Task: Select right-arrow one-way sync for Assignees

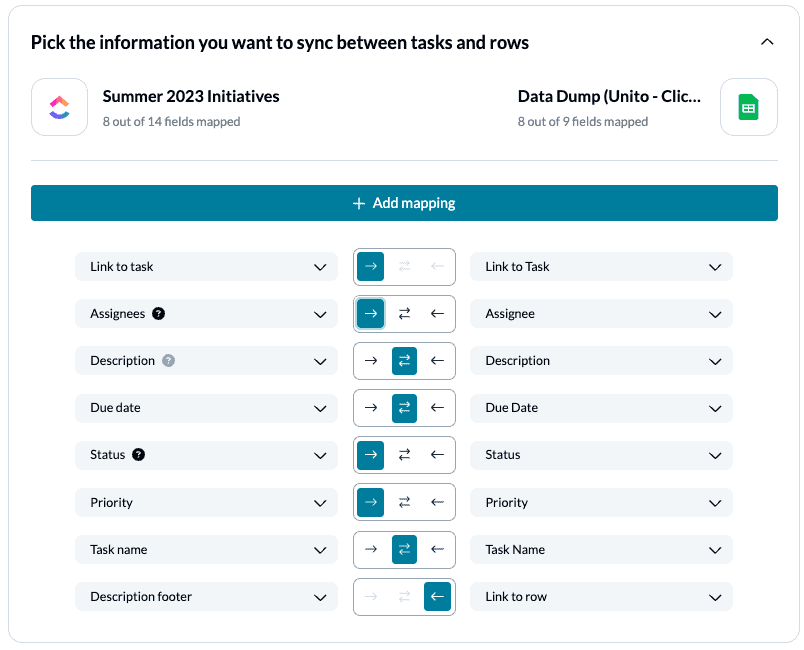Action: coord(371,314)
